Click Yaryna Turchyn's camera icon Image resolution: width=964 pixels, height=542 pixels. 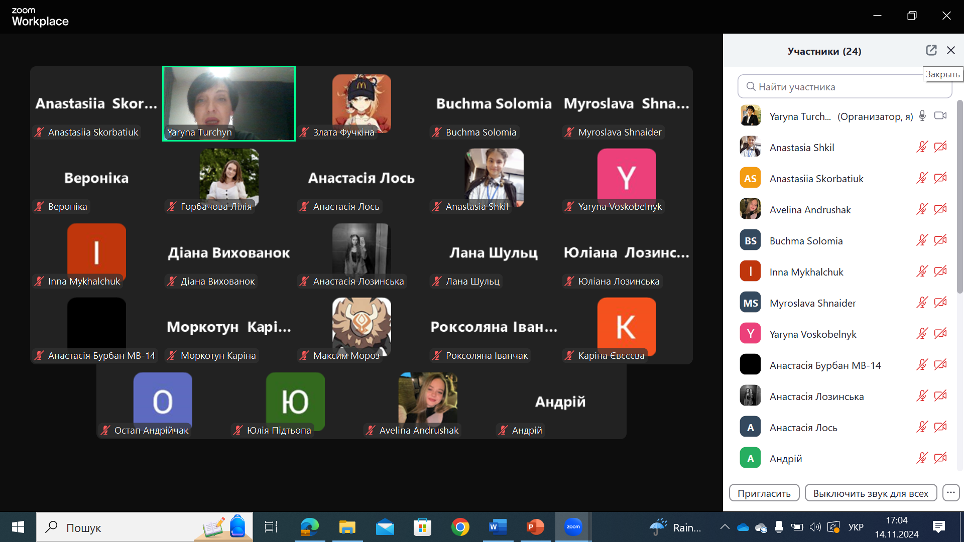(x=940, y=116)
